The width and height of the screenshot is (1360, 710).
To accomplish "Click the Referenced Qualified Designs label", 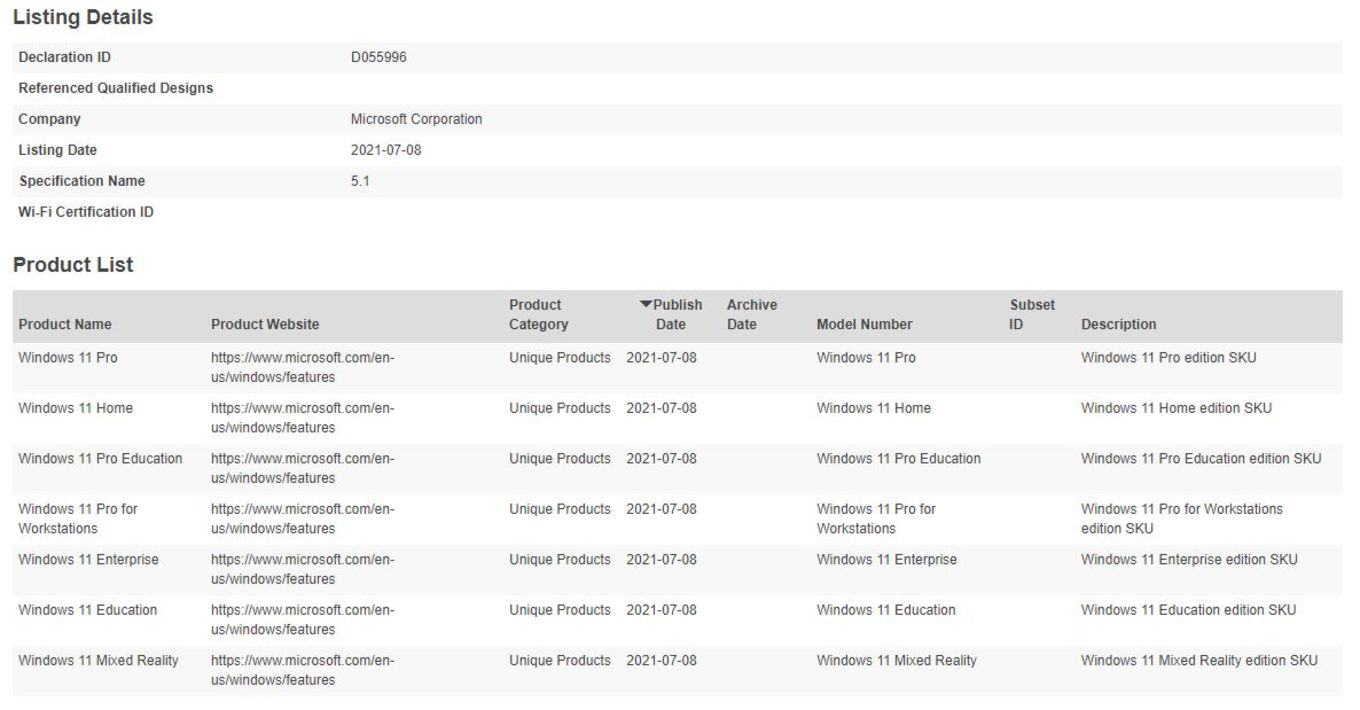I will click(x=116, y=88).
